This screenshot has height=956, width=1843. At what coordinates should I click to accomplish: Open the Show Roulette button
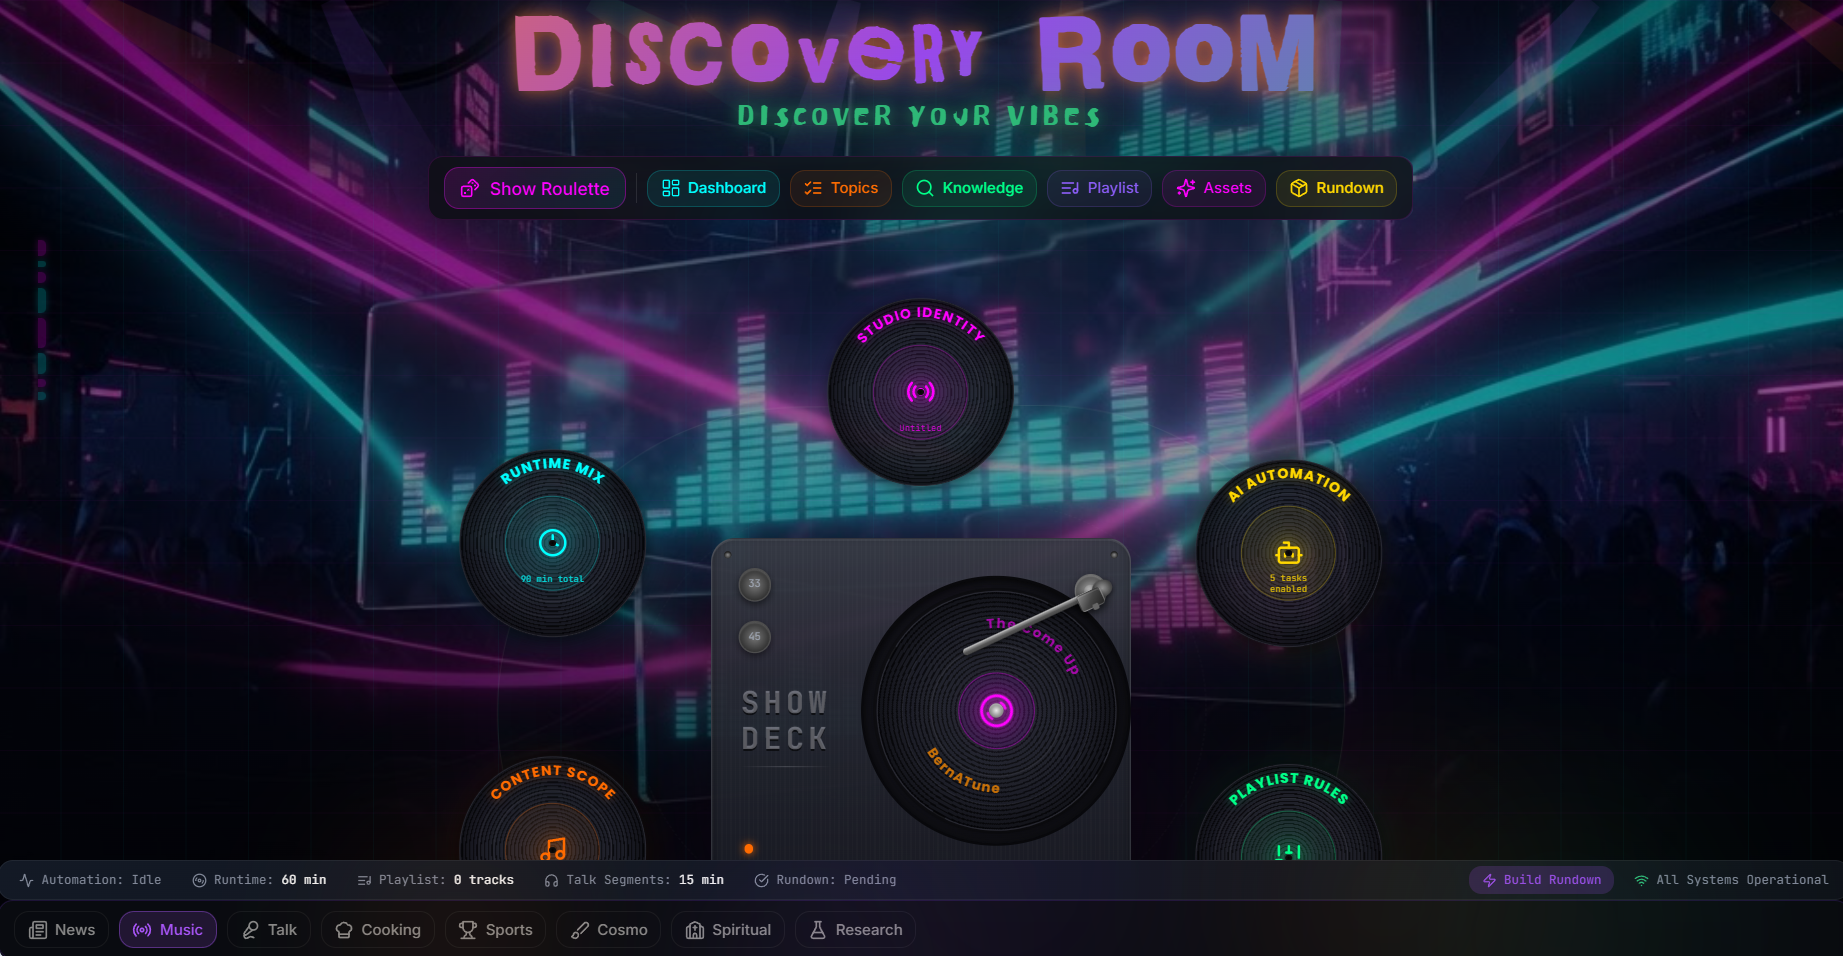535,188
